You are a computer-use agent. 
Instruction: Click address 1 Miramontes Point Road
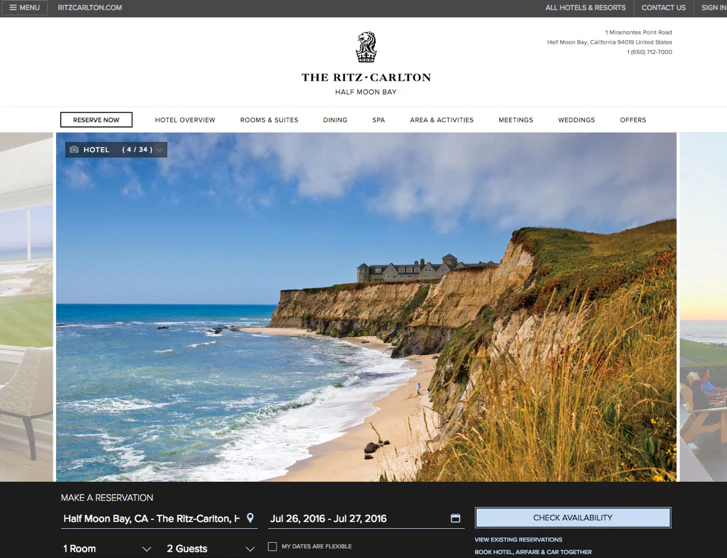tap(638, 32)
